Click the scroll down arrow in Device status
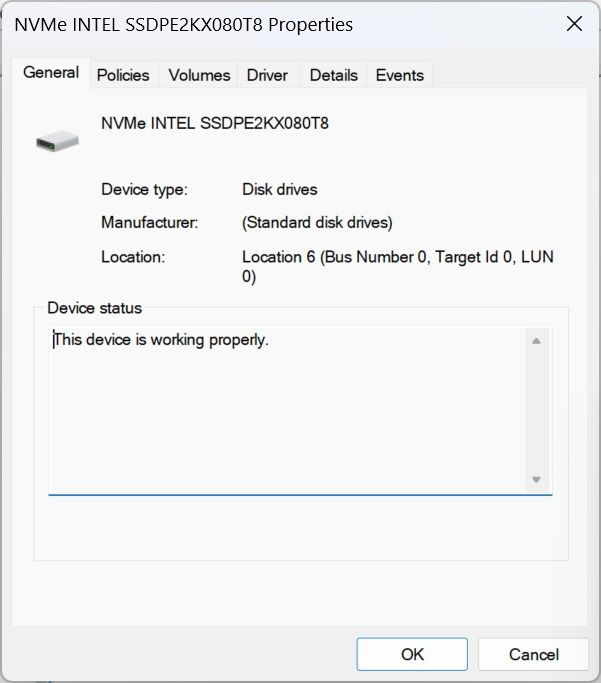 [536, 480]
